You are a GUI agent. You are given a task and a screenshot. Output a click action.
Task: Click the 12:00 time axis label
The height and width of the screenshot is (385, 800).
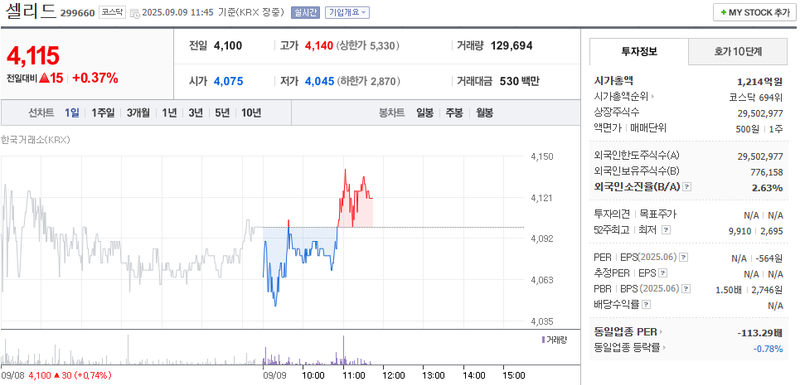coord(394,375)
